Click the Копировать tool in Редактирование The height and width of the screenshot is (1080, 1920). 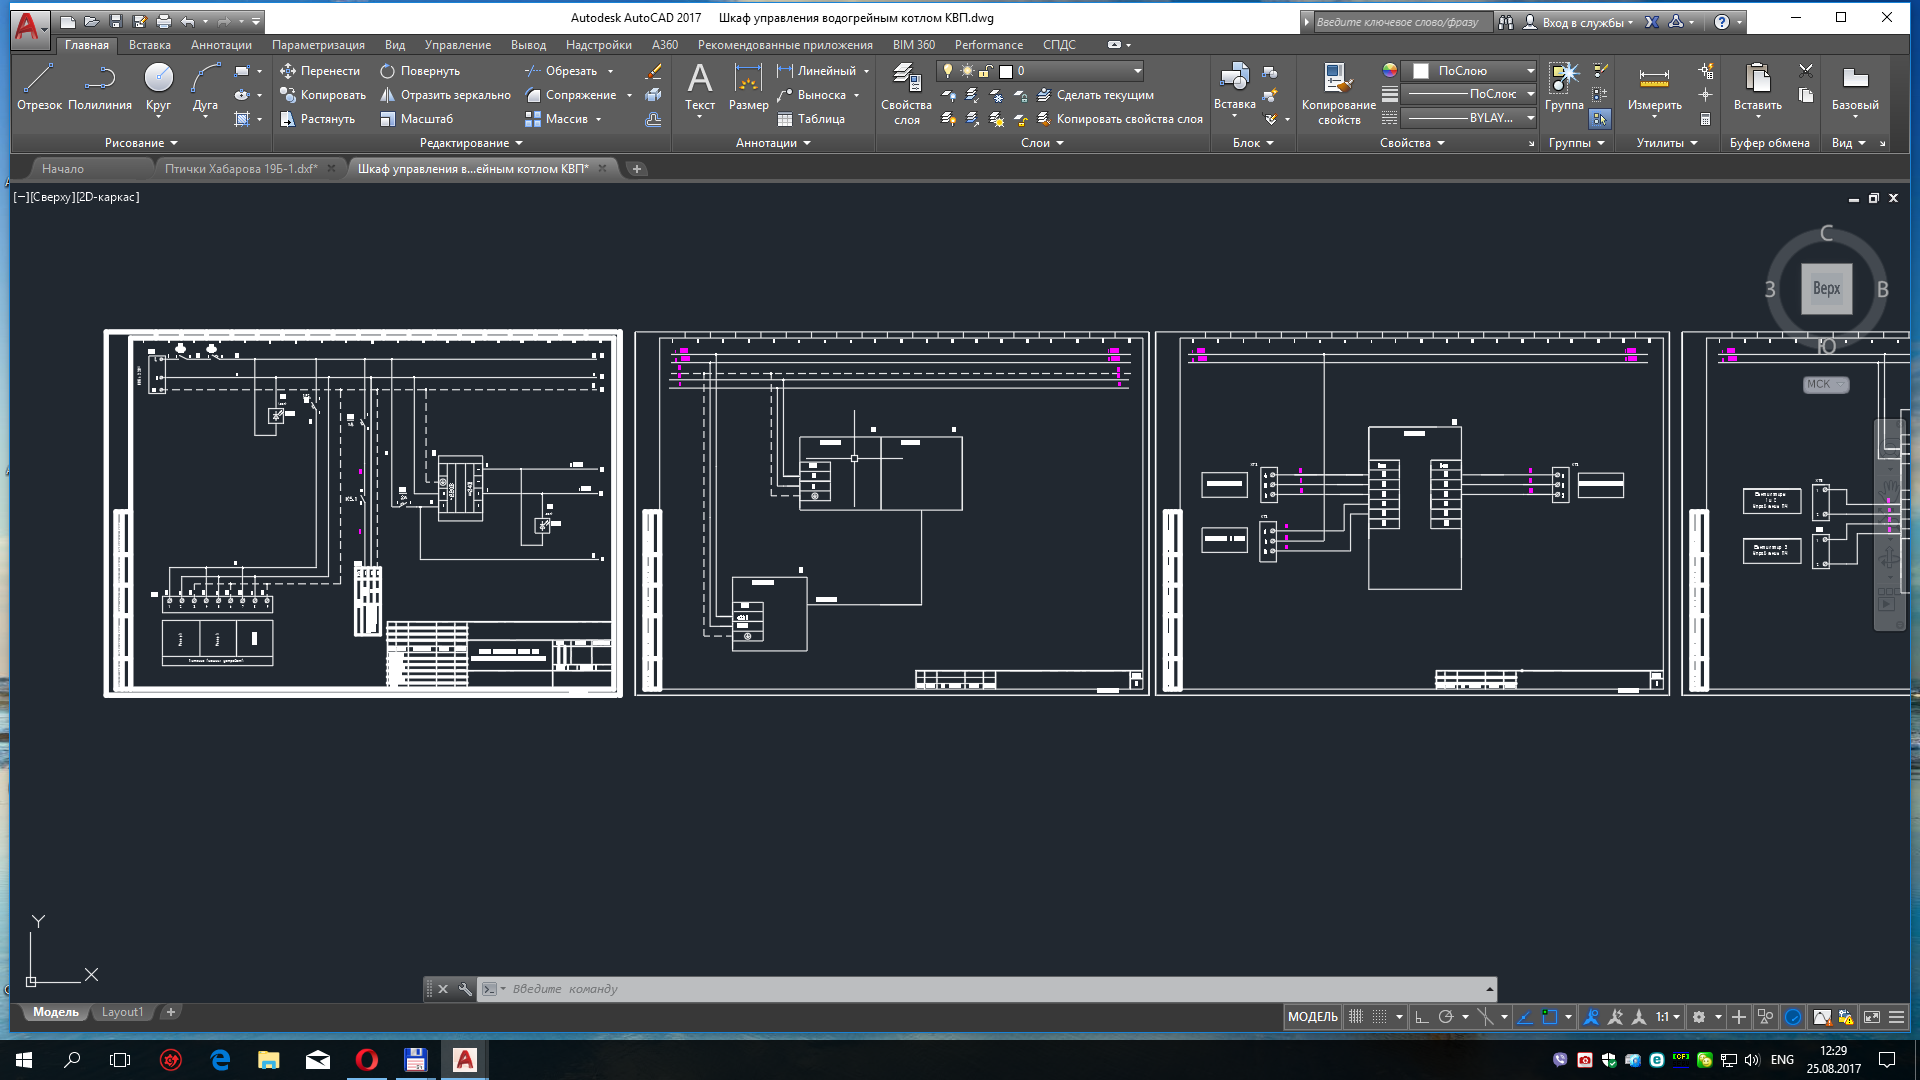tap(323, 95)
